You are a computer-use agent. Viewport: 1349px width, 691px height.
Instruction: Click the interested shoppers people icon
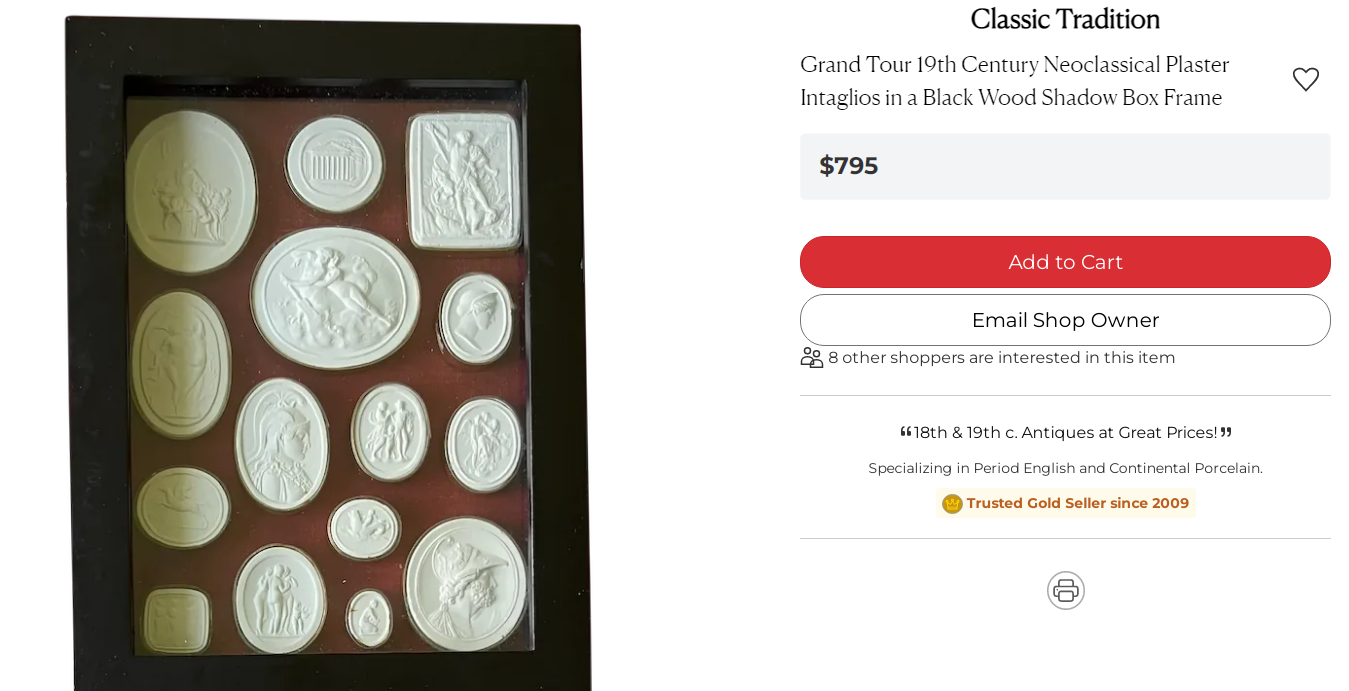pos(811,358)
